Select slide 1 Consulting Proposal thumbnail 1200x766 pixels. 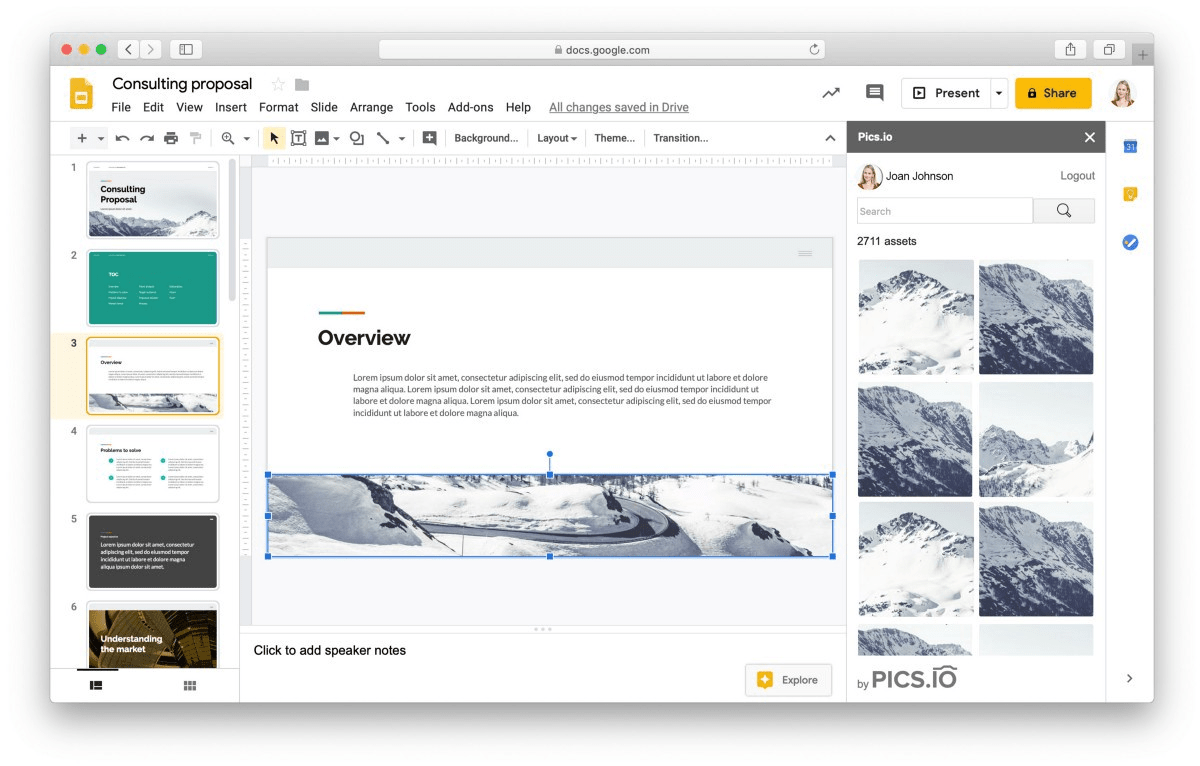click(x=152, y=200)
